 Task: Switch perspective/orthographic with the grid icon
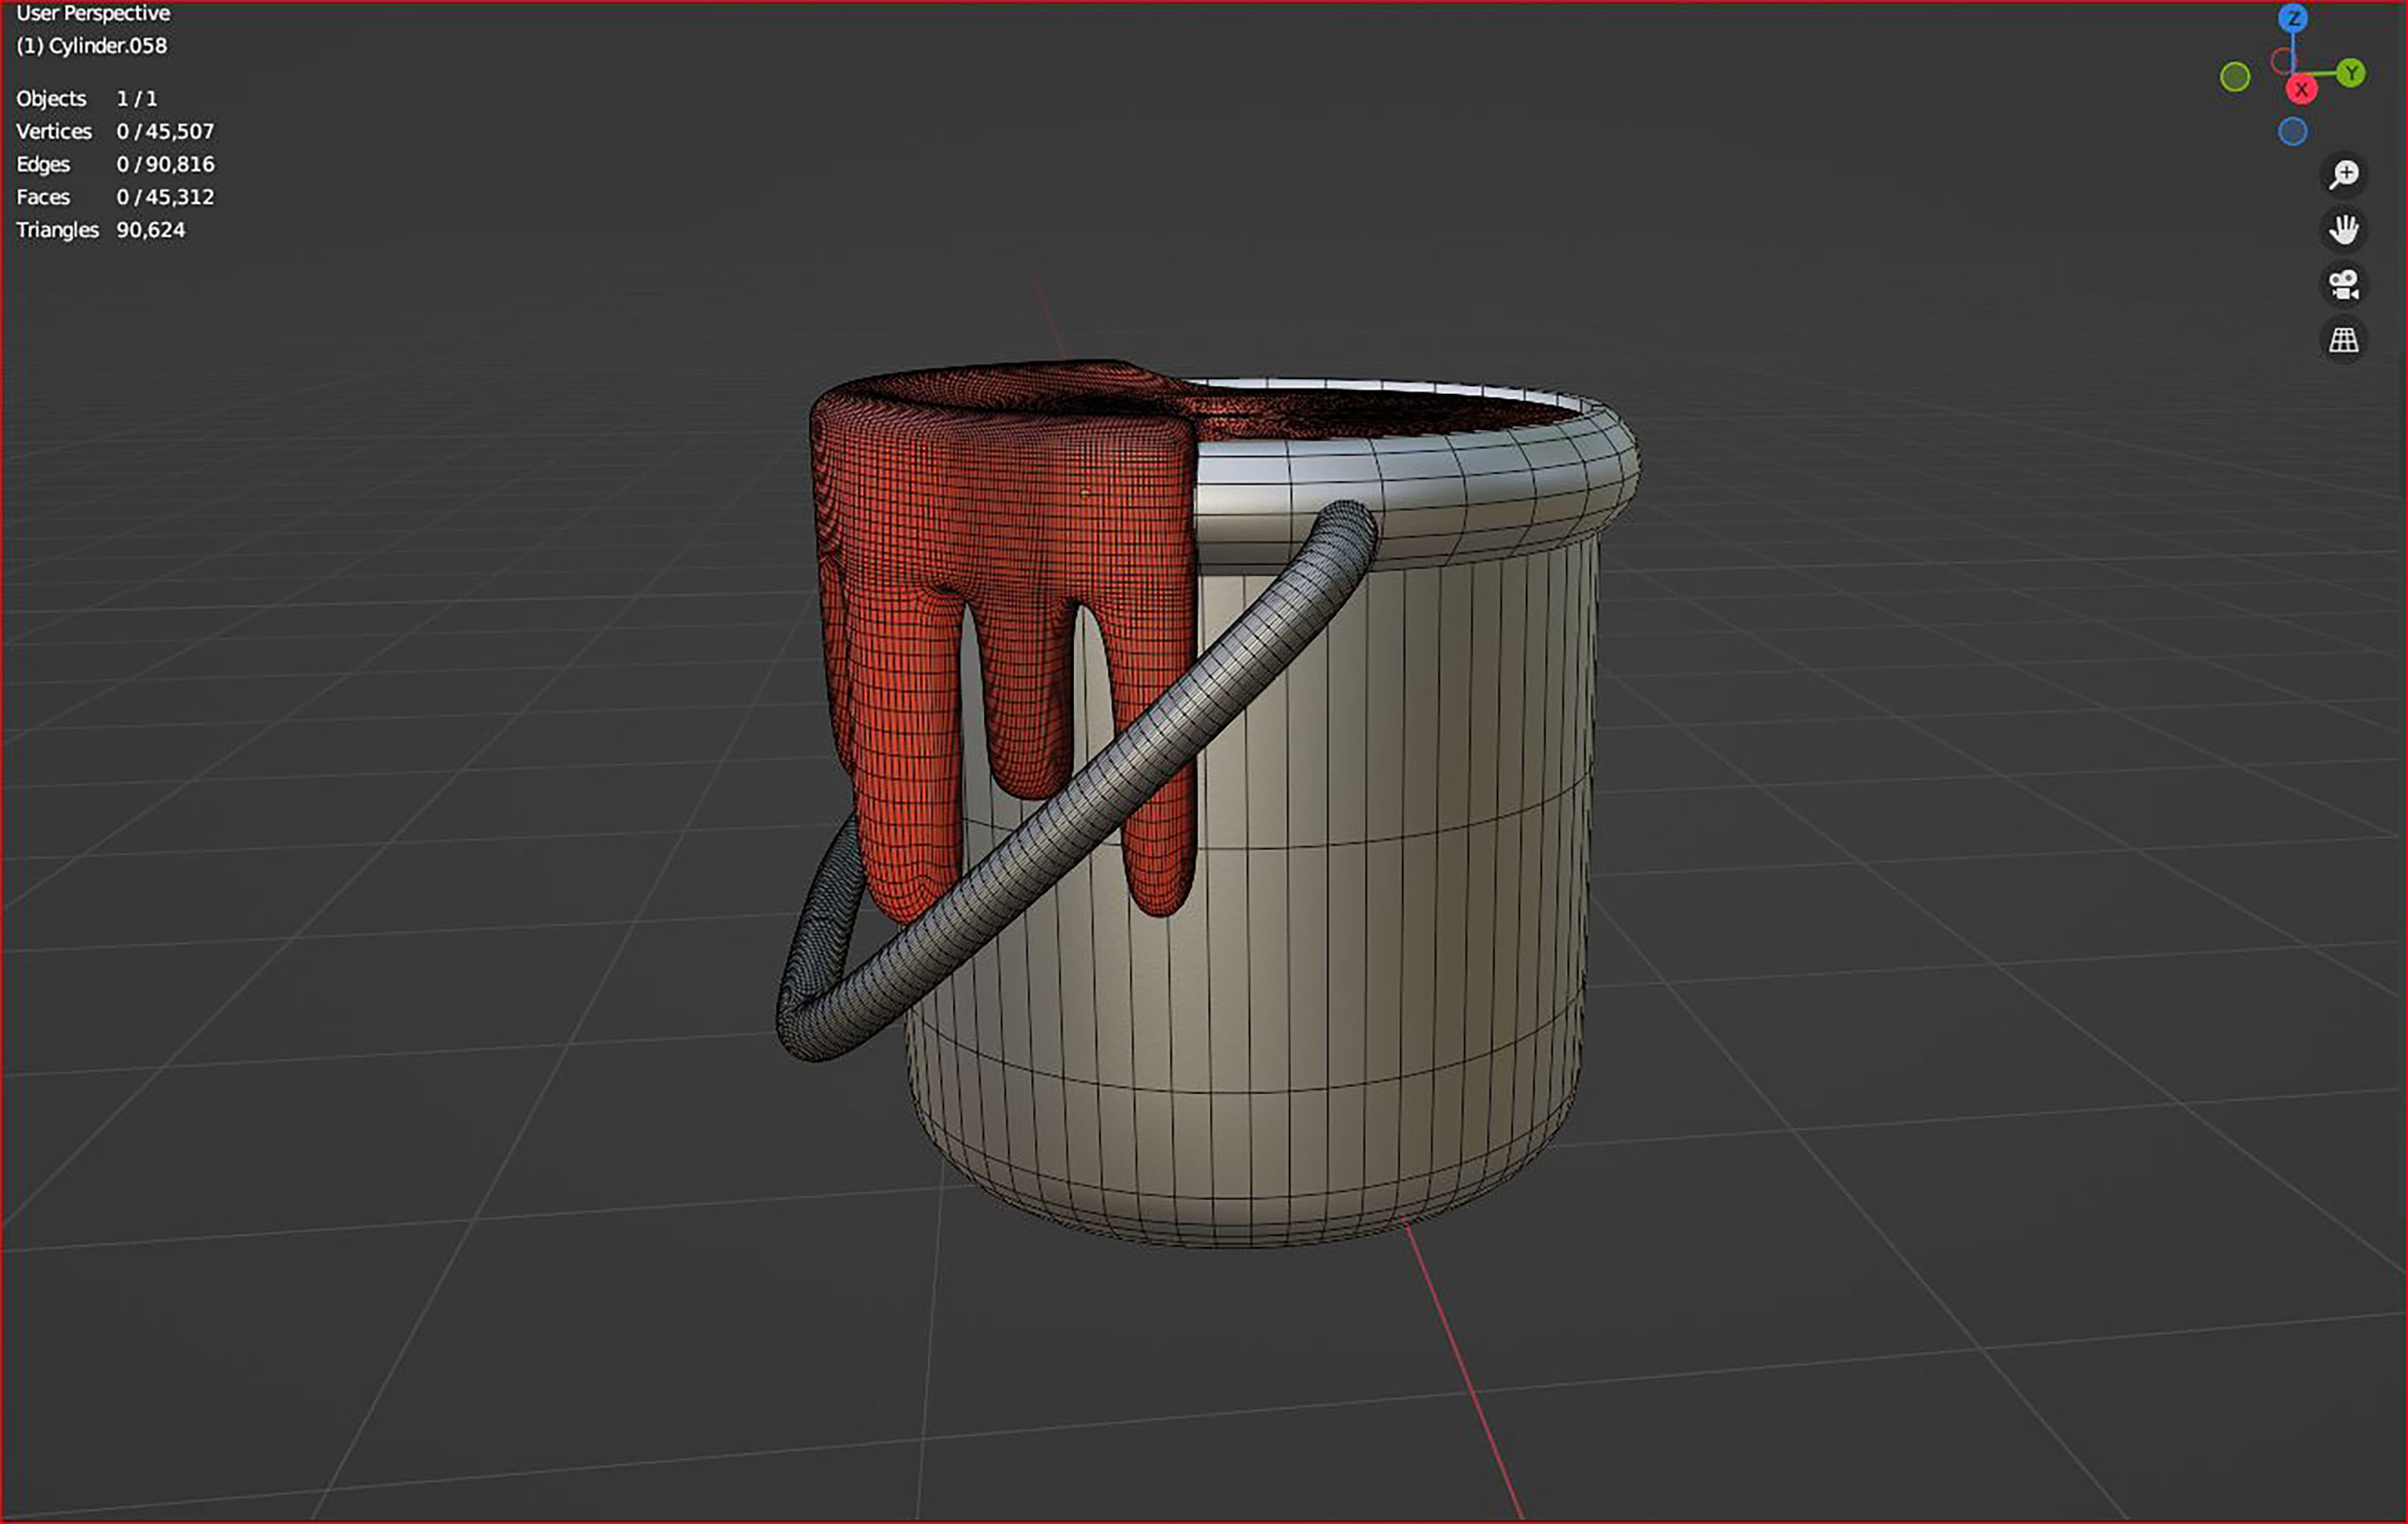[x=2343, y=340]
